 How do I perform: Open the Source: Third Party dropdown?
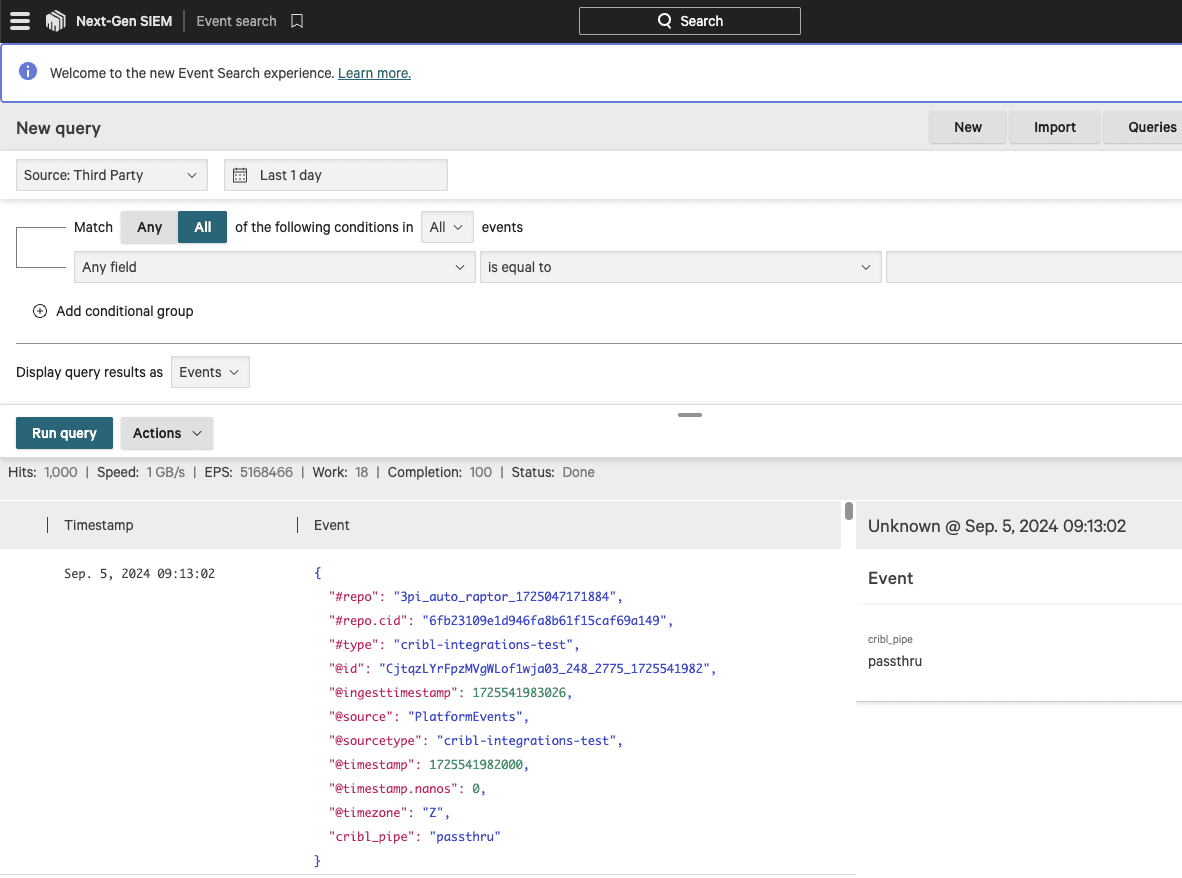point(112,175)
